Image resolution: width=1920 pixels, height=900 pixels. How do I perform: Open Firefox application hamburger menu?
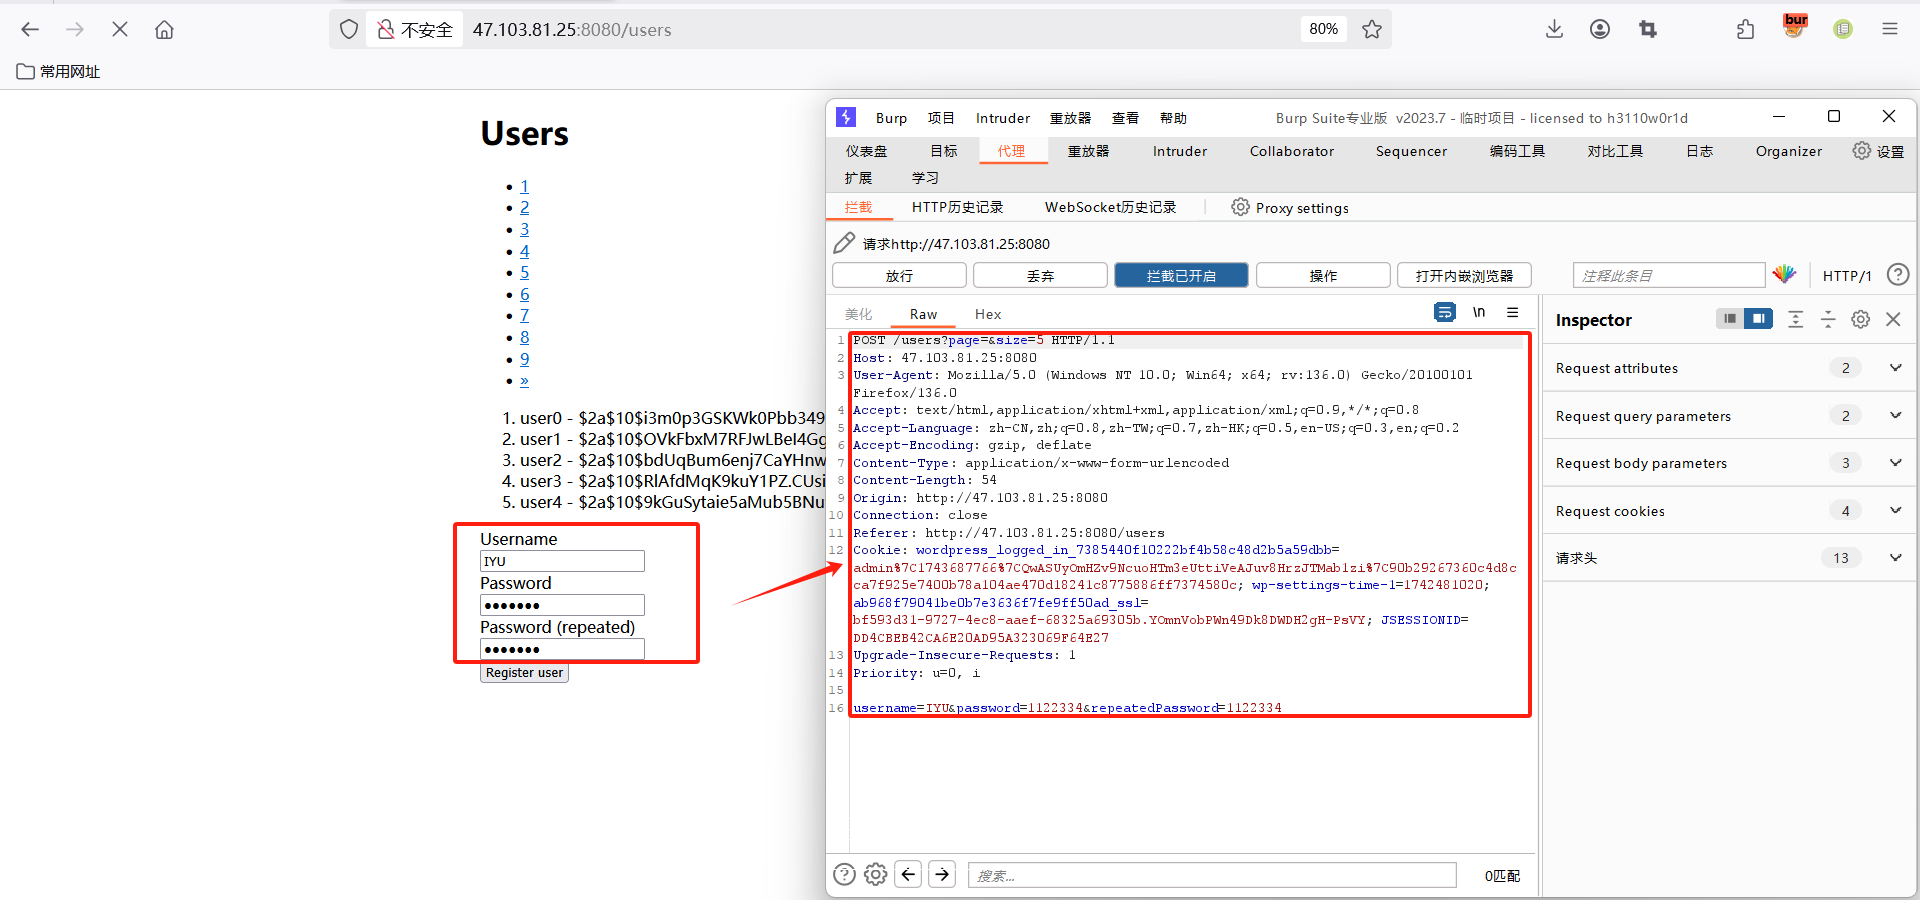pos(1889,29)
